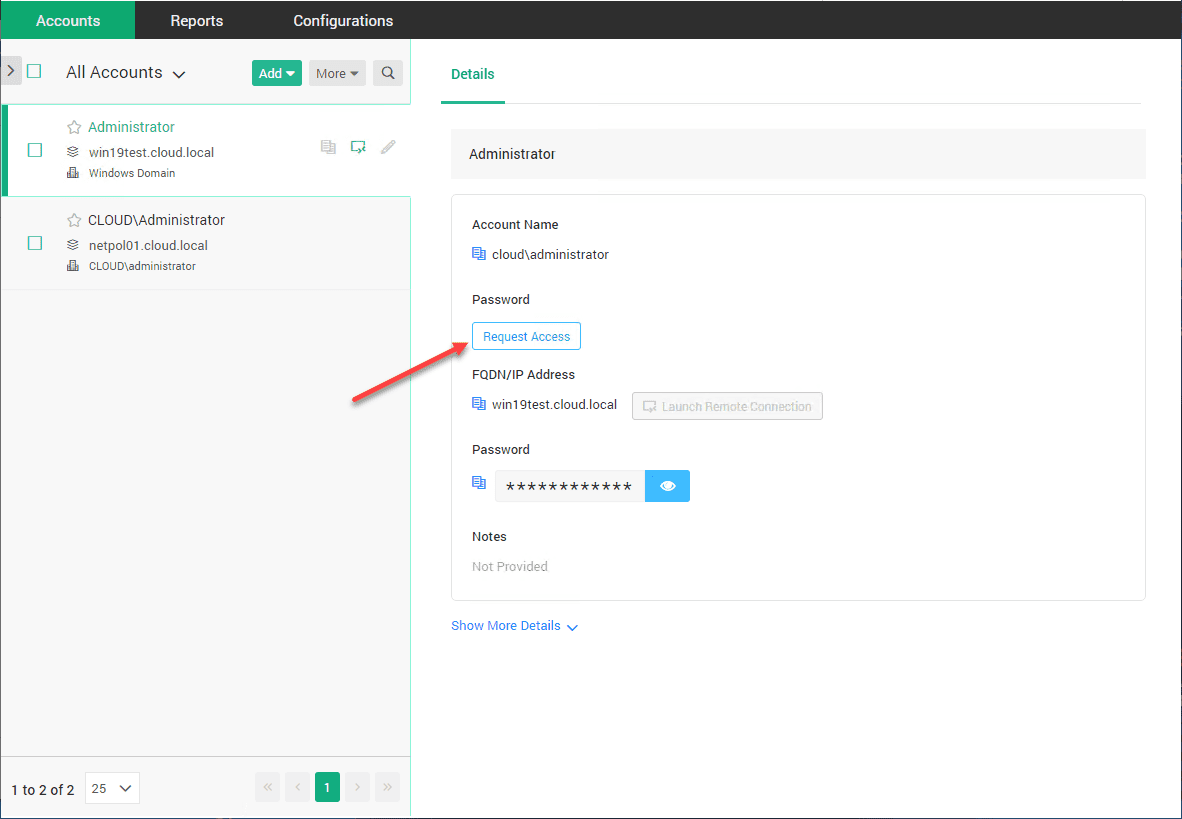Select the Administrator account name
The width and height of the screenshot is (1182, 819).
(x=131, y=127)
